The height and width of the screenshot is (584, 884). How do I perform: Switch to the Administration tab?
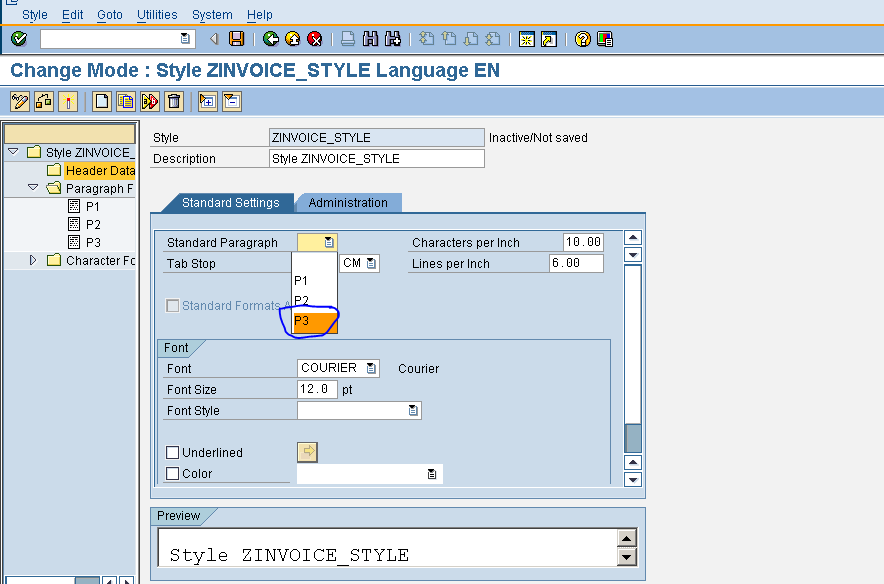pyautogui.click(x=348, y=202)
